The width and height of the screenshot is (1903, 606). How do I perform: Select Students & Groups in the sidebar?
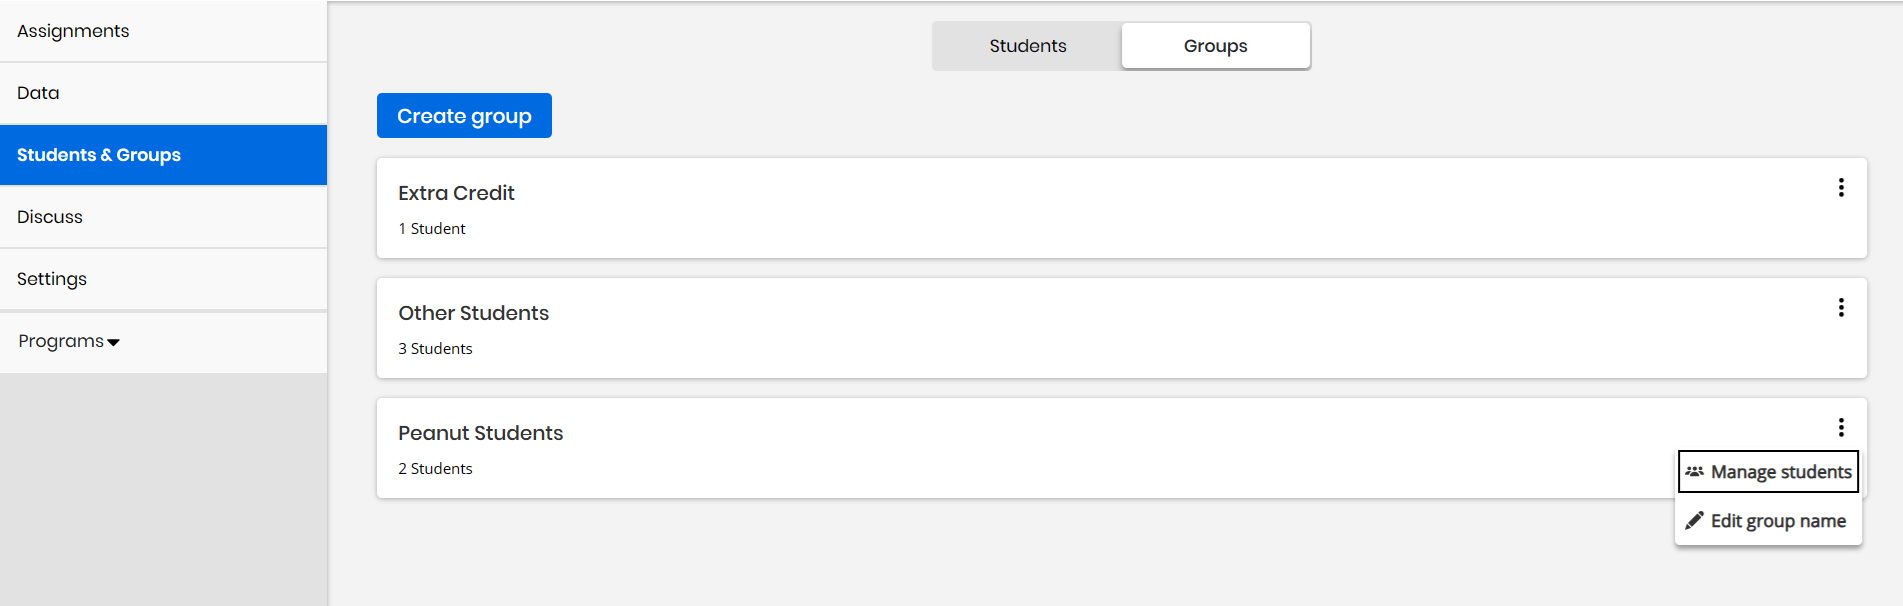click(x=163, y=155)
